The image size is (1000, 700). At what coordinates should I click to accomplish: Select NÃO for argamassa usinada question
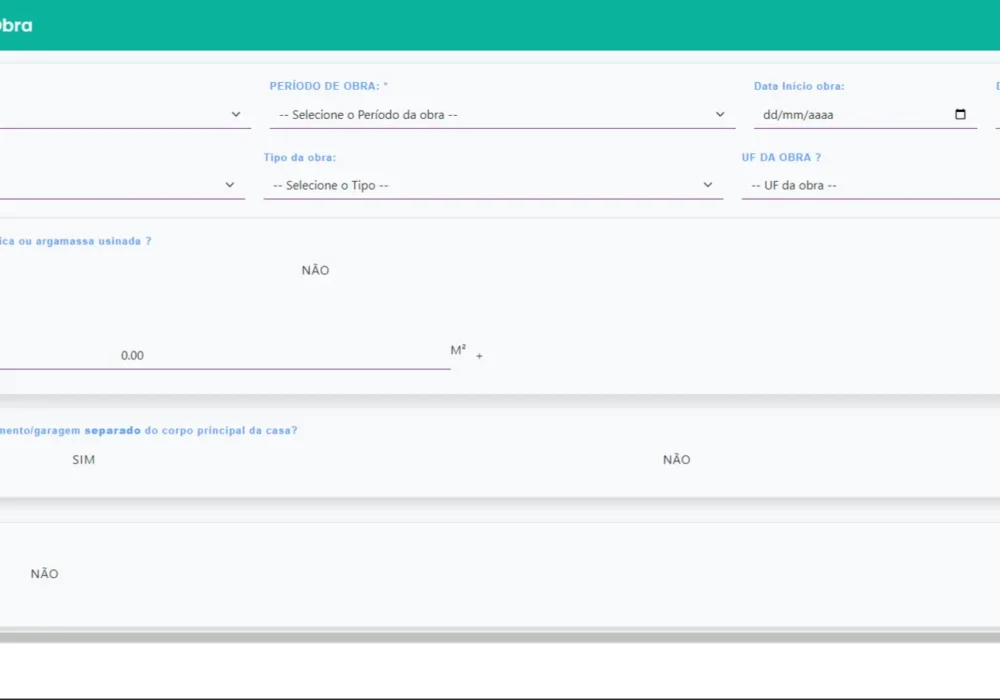315,270
